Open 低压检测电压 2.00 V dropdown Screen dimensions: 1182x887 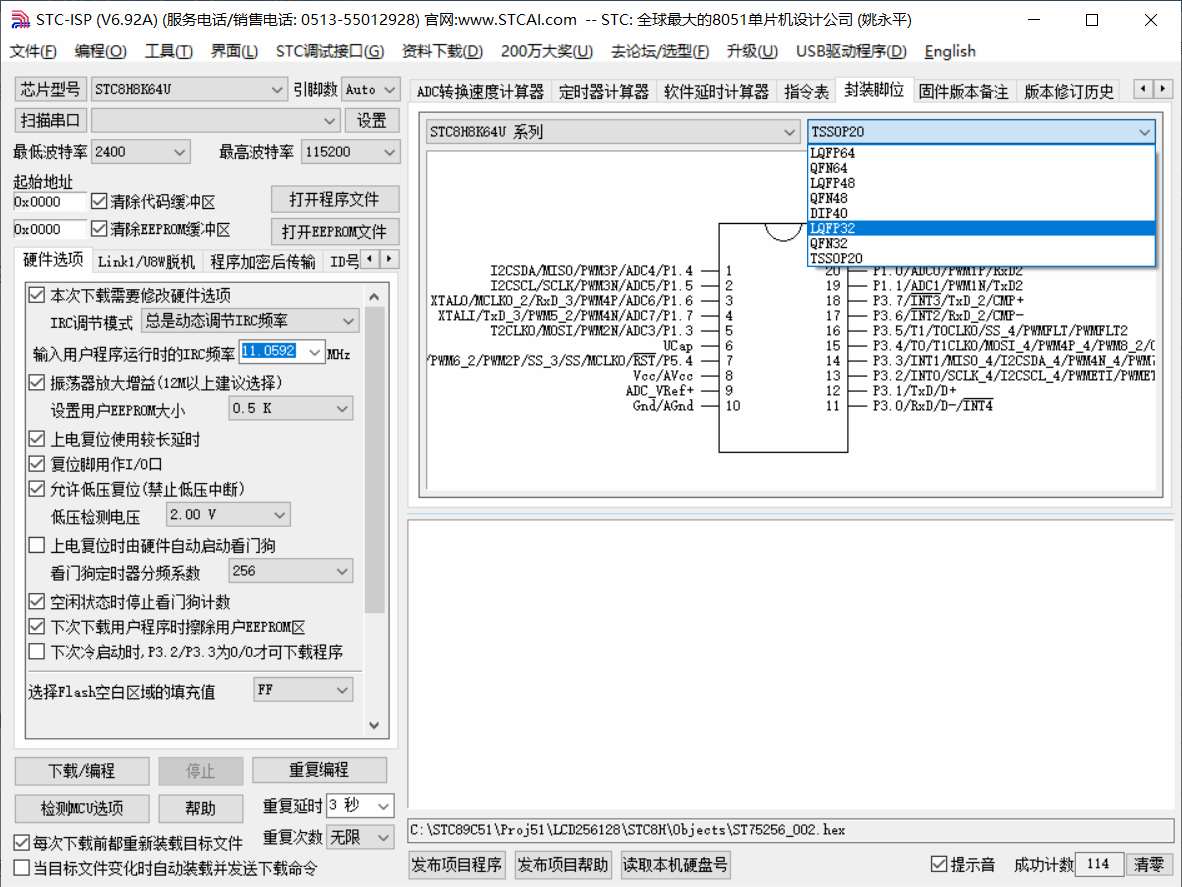(x=228, y=515)
